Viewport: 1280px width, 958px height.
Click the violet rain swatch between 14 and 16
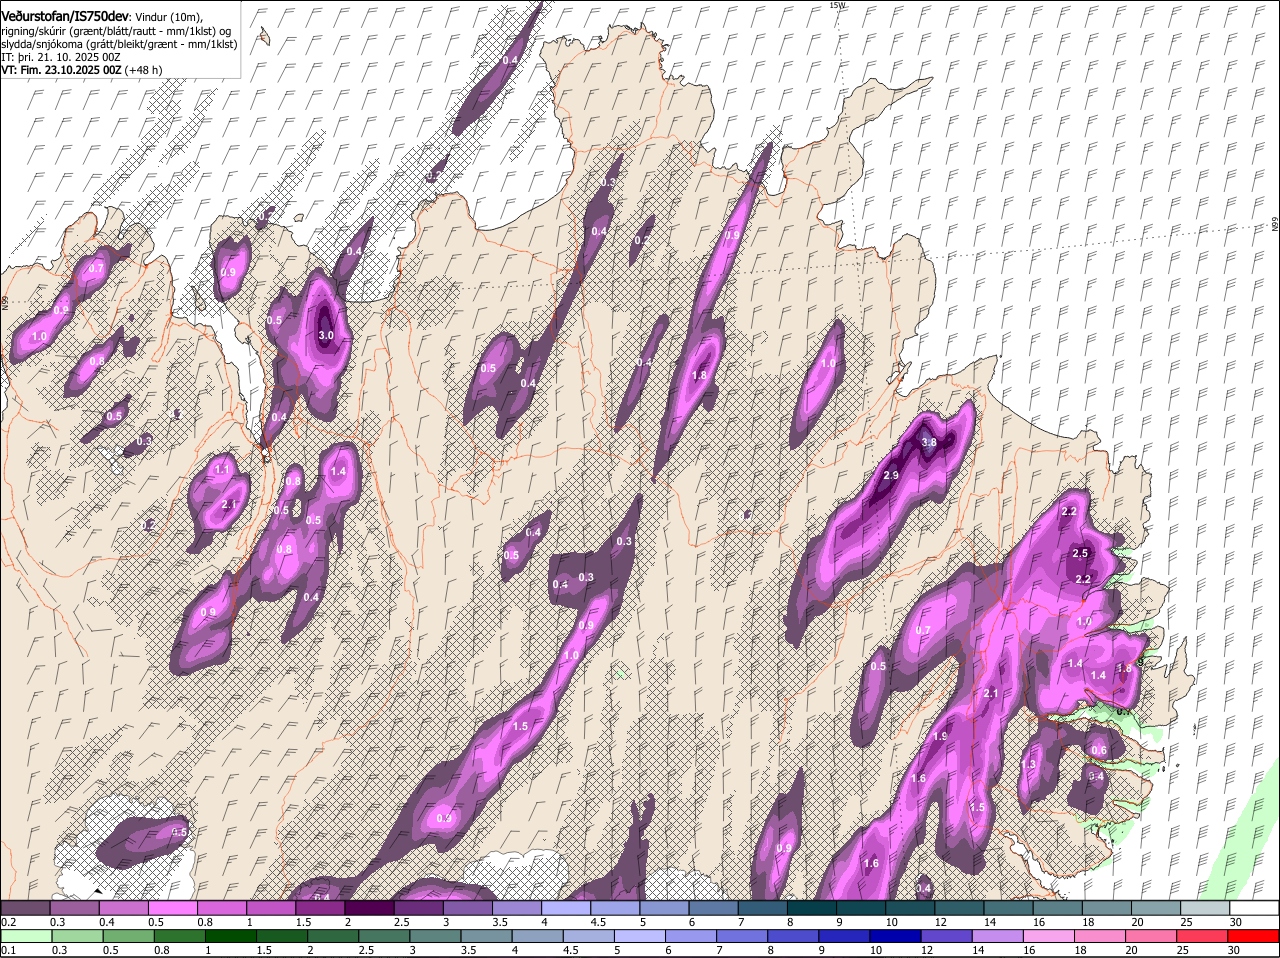click(x=998, y=936)
